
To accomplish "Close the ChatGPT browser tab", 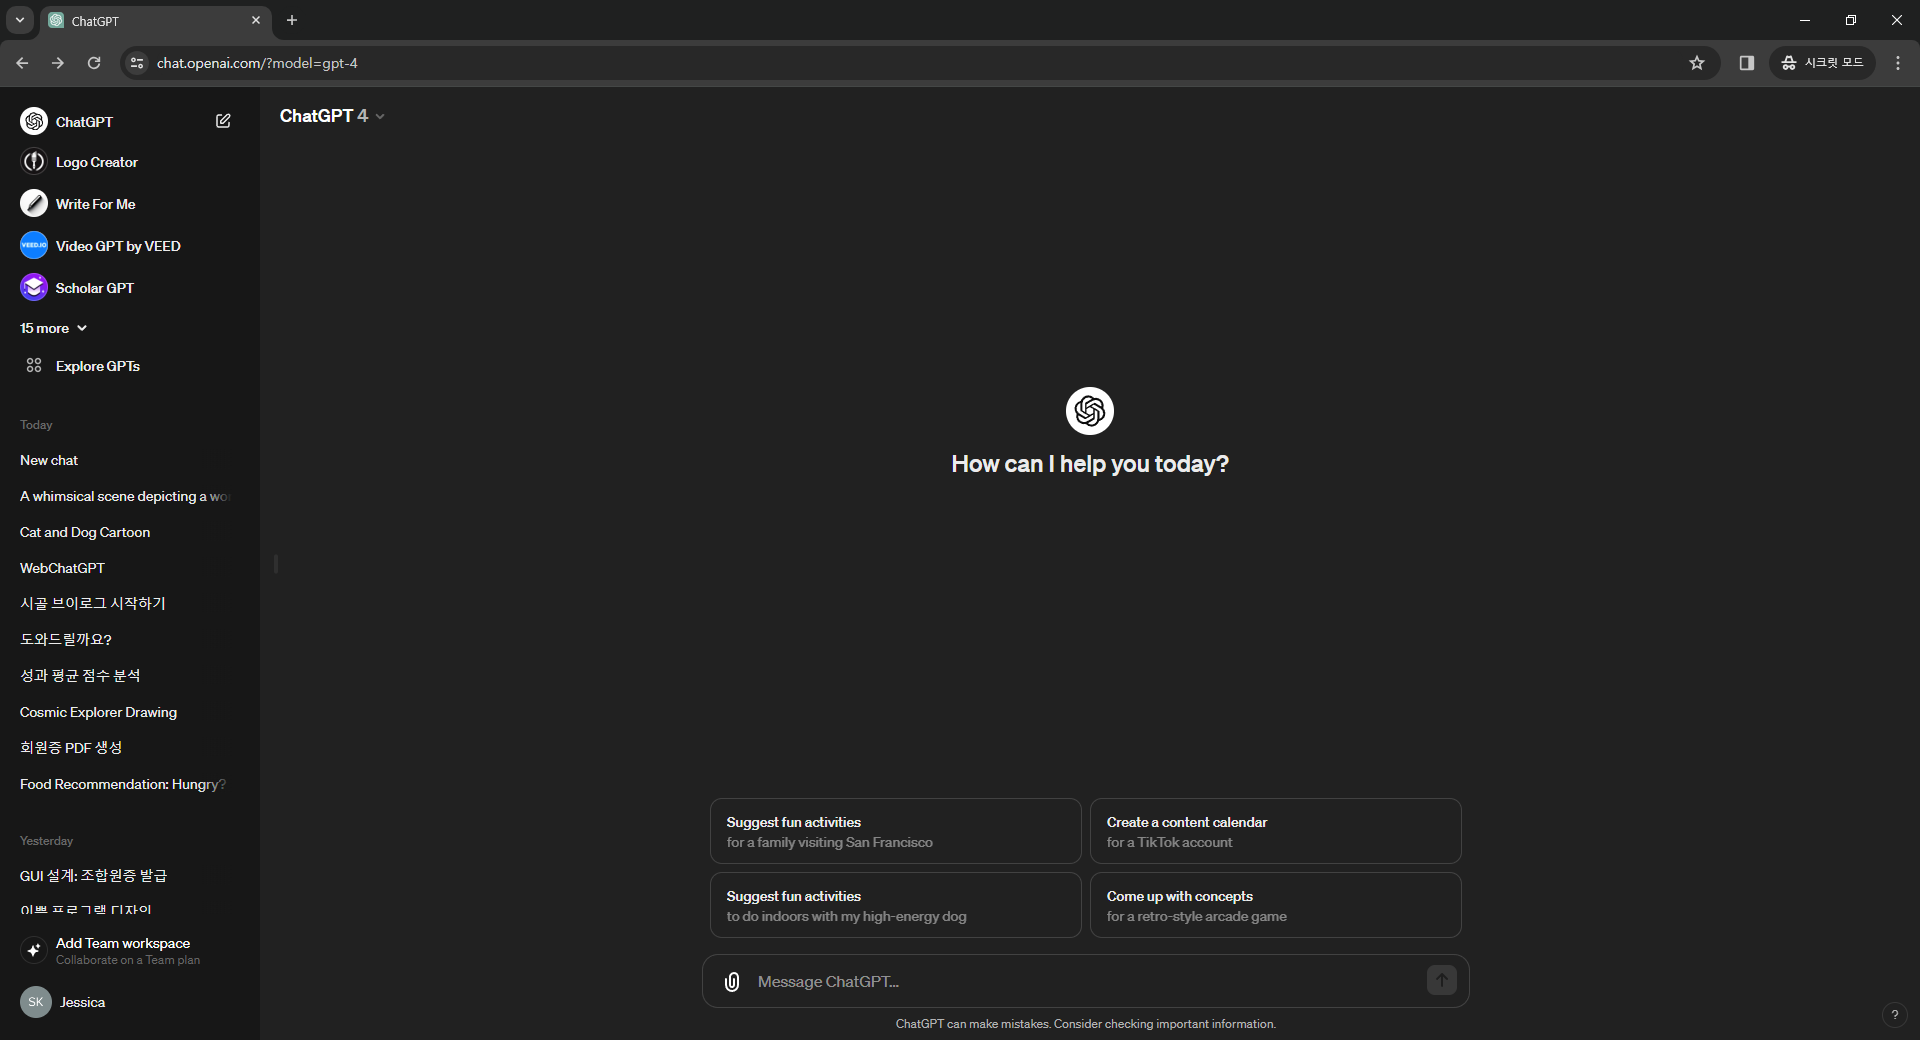I will tap(256, 20).
